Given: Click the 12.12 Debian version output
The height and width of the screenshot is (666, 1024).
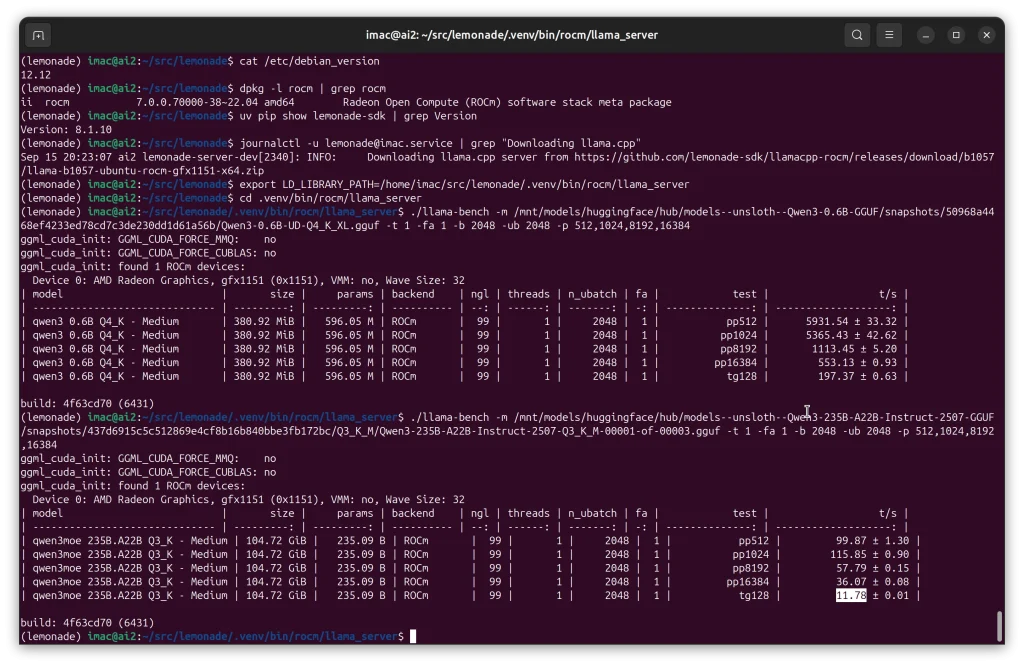Looking at the screenshot, I should (x=35, y=75).
